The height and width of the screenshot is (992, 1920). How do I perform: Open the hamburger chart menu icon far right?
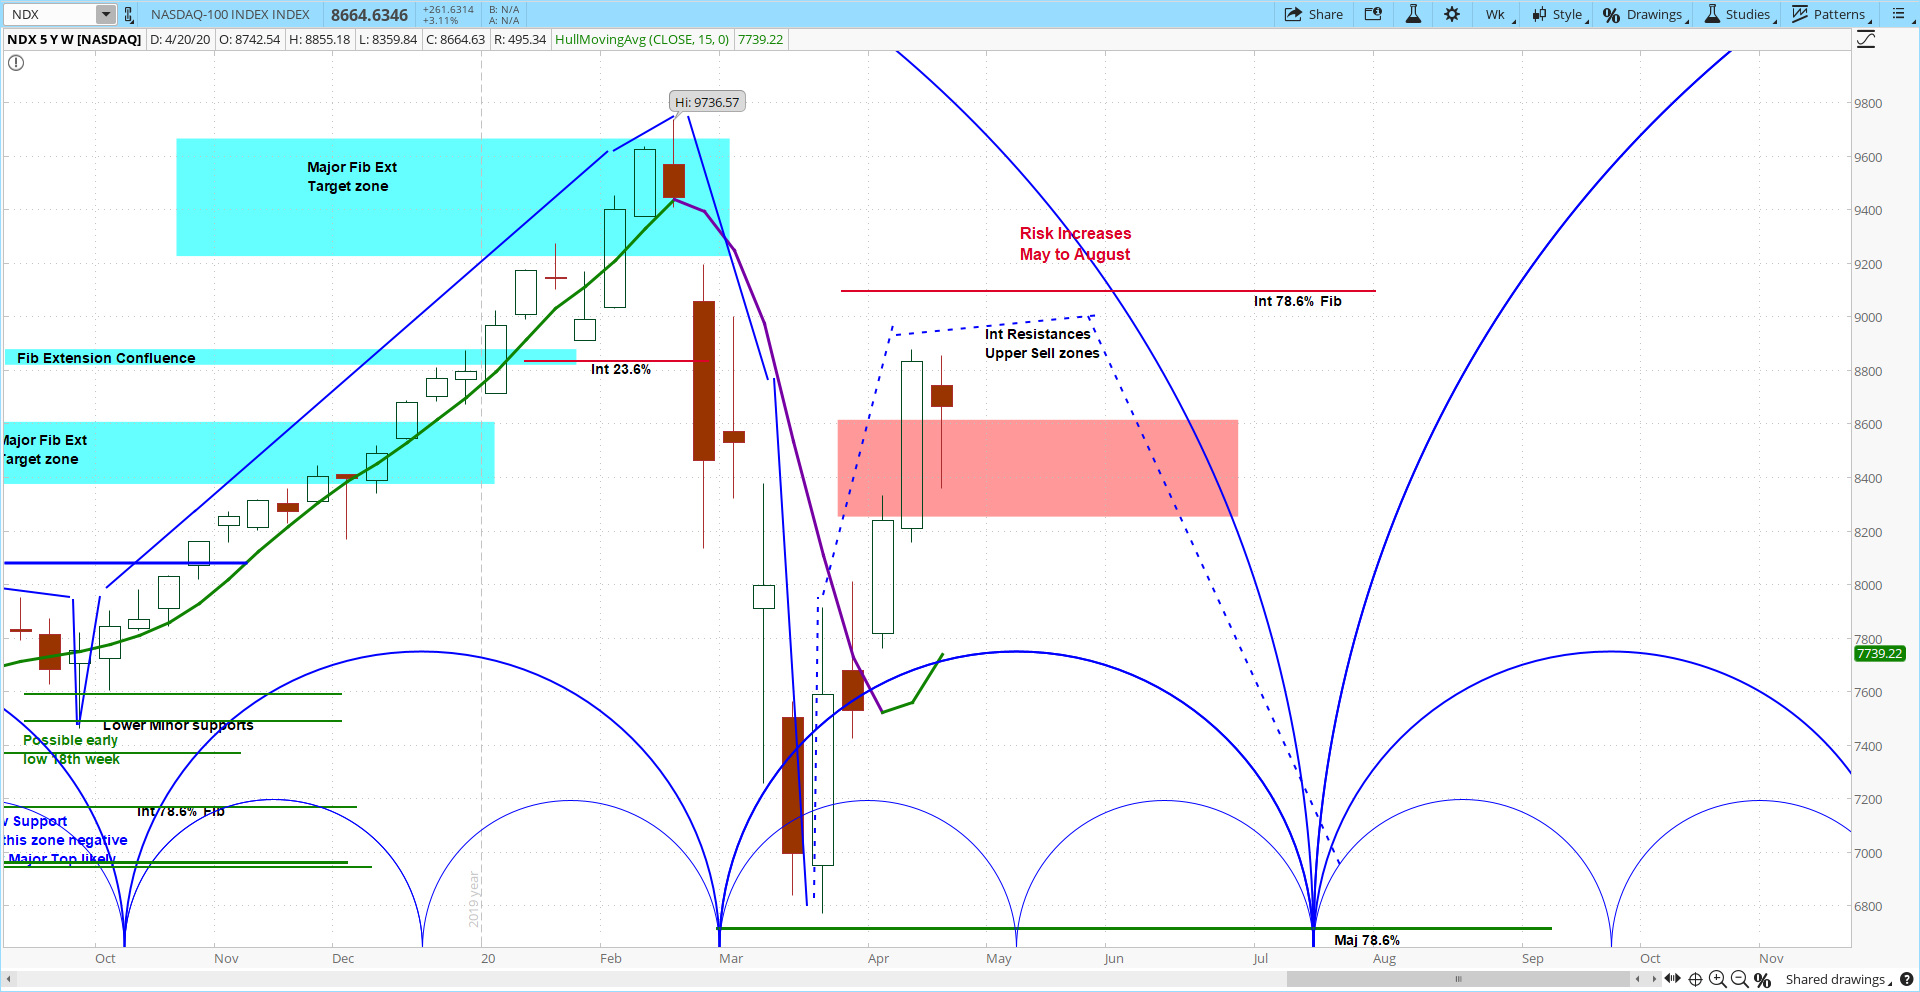[1898, 14]
